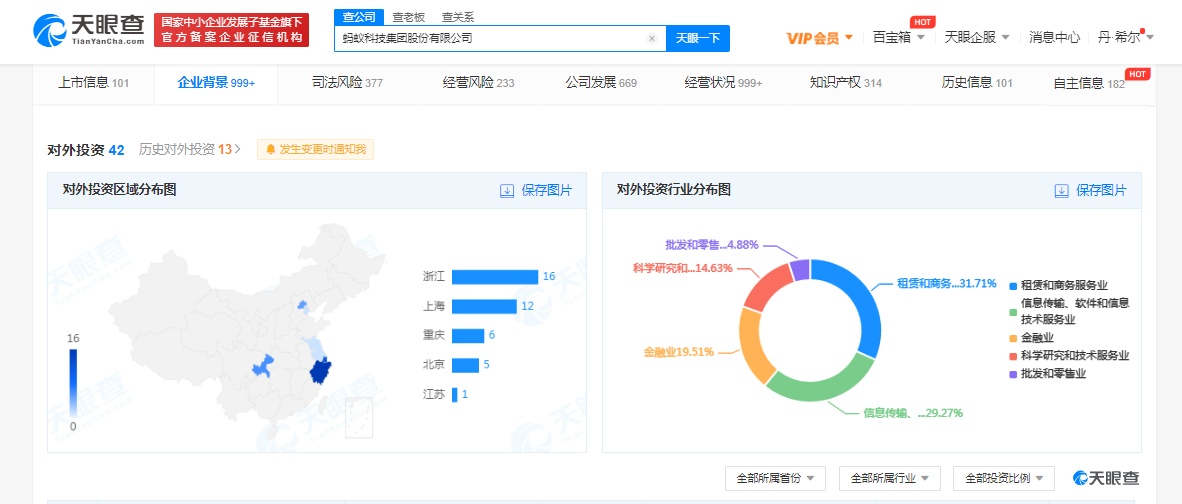This screenshot has width=1182, height=504.
Task: Open 经营状况 999+ tab
Action: [x=724, y=83]
